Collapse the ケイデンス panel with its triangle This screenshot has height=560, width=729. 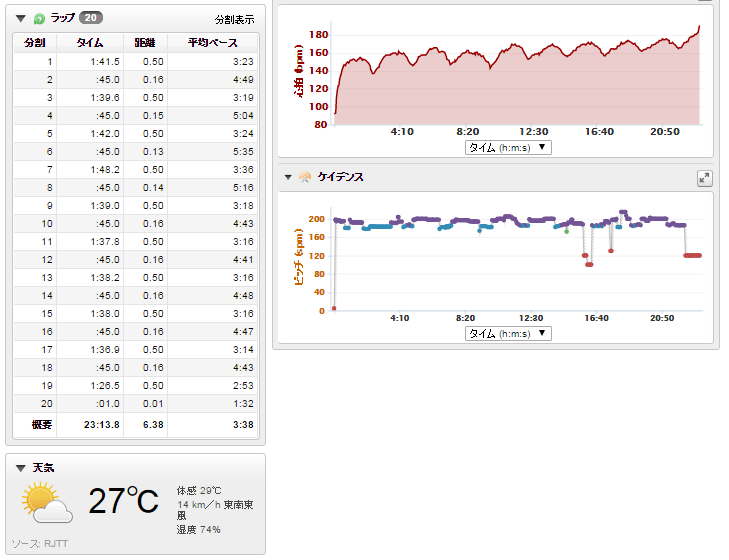[x=288, y=177]
